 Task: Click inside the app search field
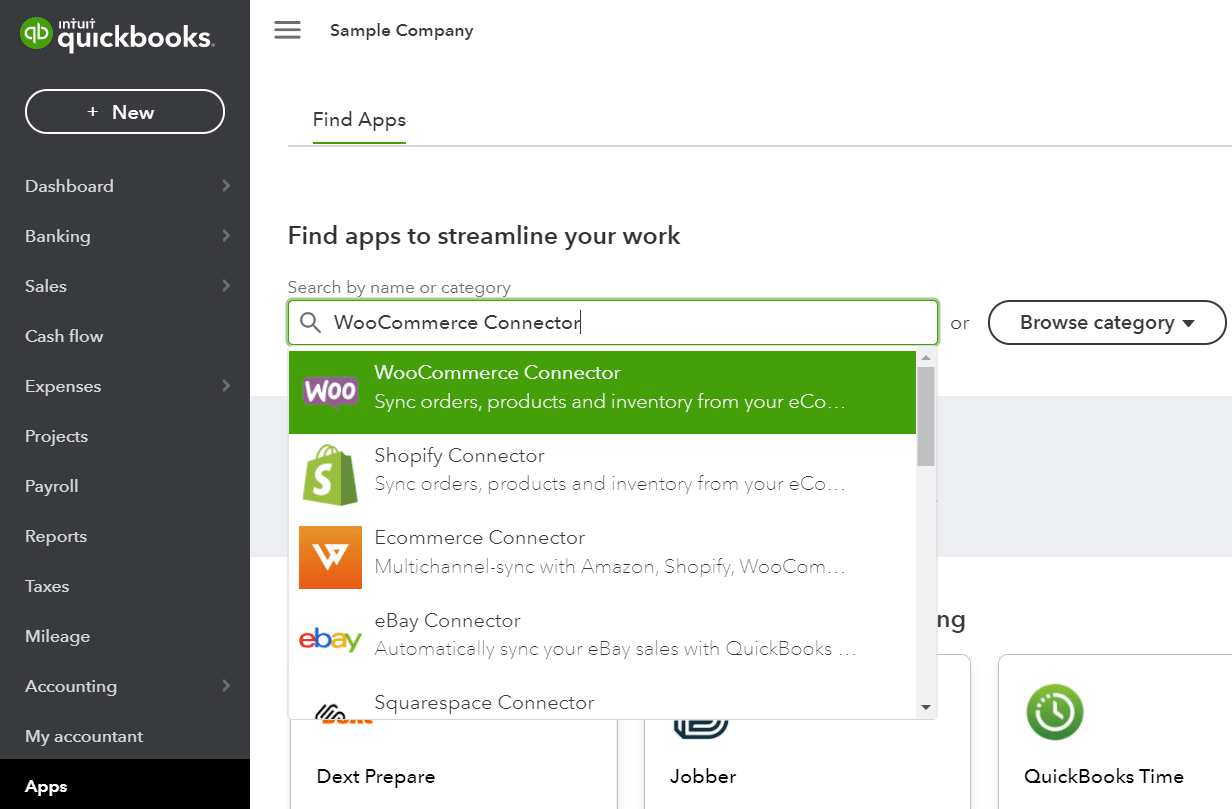click(x=613, y=322)
